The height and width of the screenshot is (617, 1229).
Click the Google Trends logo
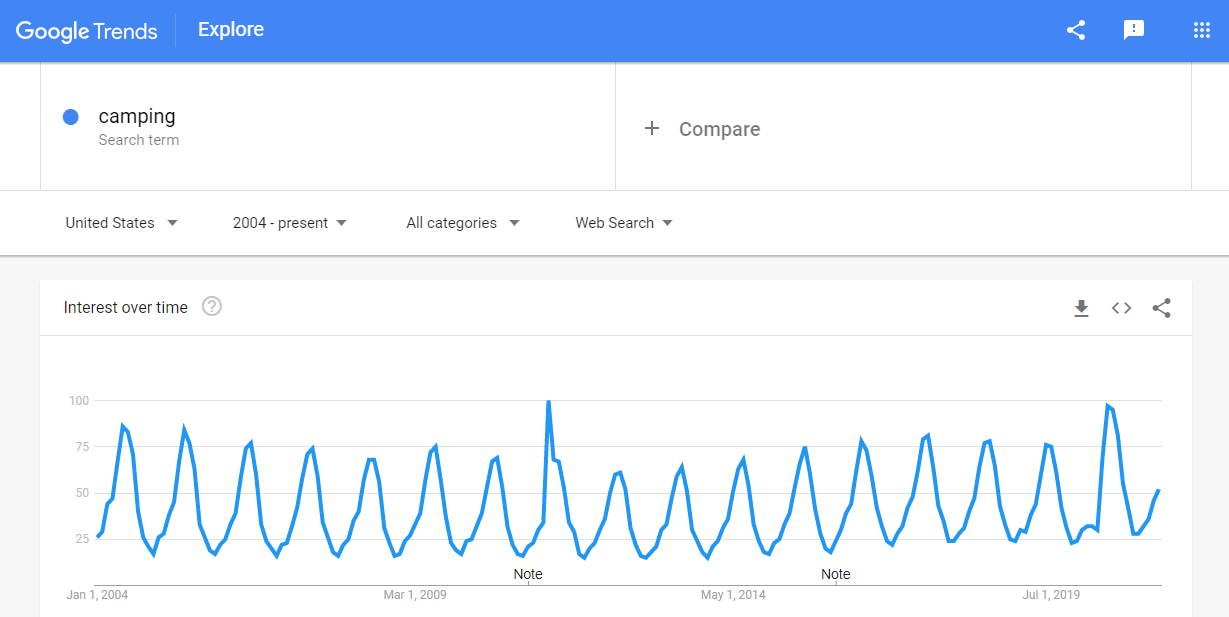[x=87, y=31]
